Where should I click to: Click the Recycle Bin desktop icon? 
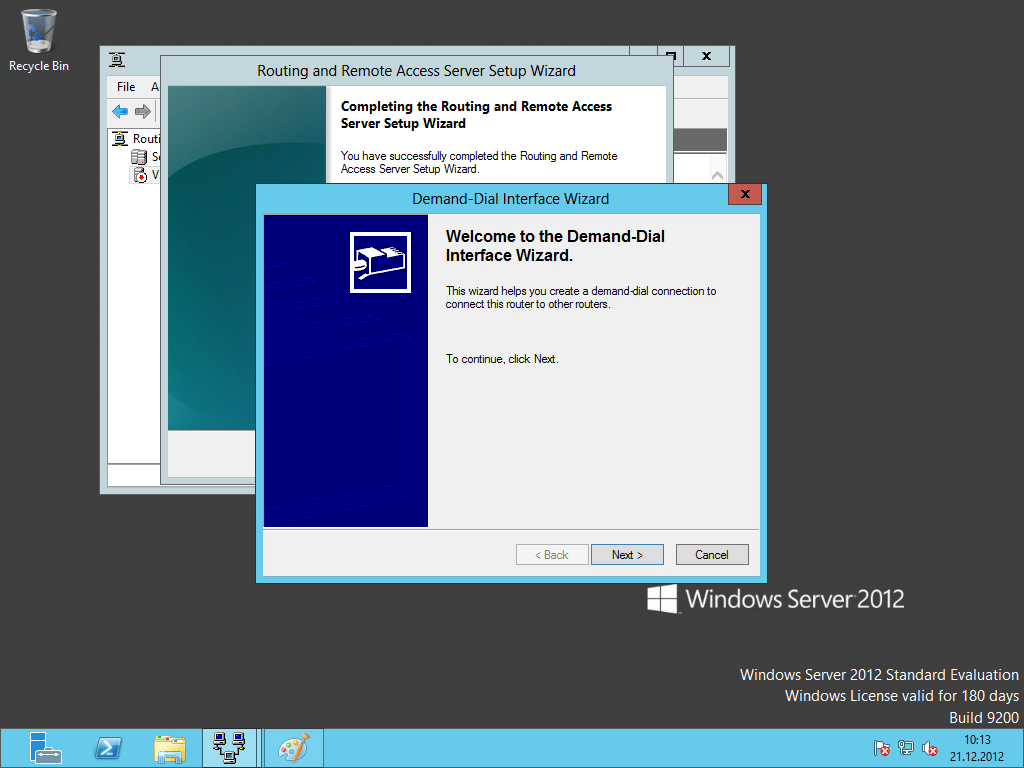coord(39,40)
